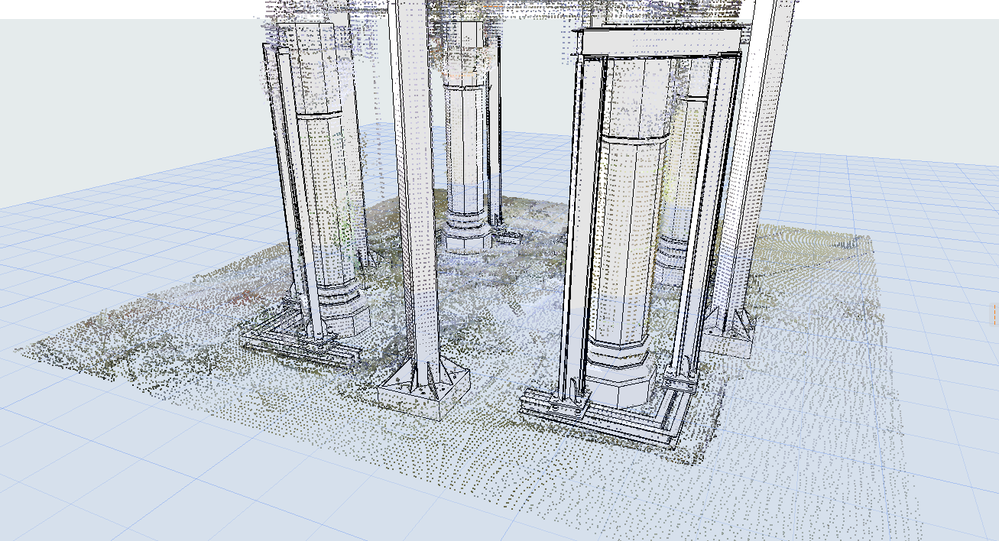Screen dimensions: 999x541
Task: Select the horizontal steel beam atop the right frame
Action: [661, 41]
